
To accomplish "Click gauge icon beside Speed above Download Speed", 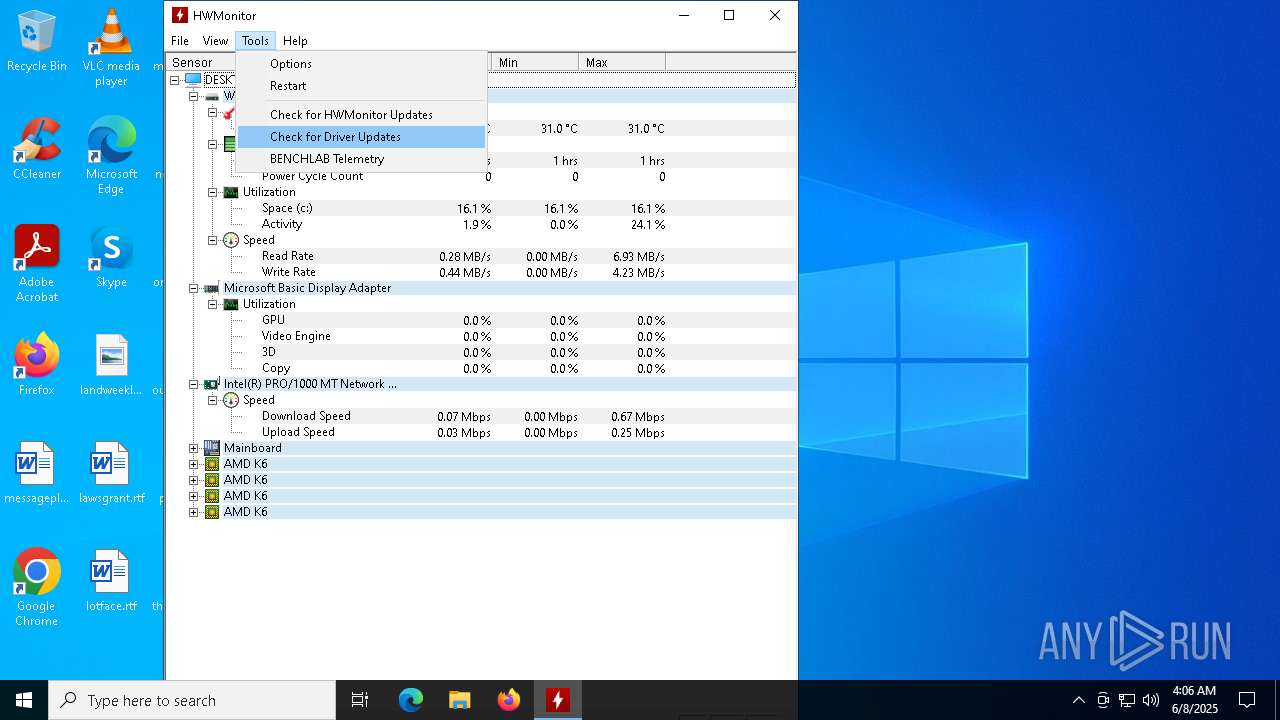I will (231, 400).
